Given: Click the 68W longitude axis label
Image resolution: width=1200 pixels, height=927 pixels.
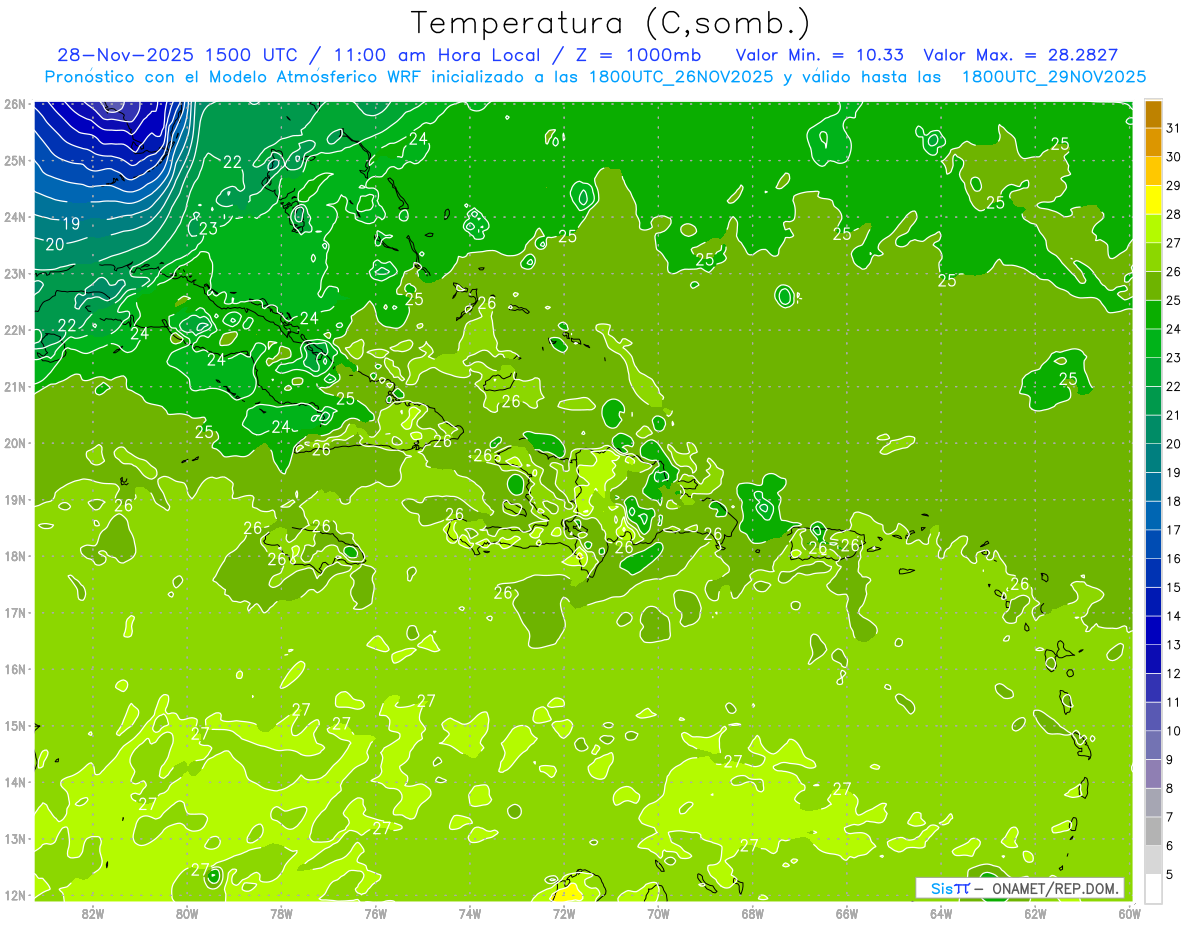Looking at the screenshot, I should pos(753,912).
